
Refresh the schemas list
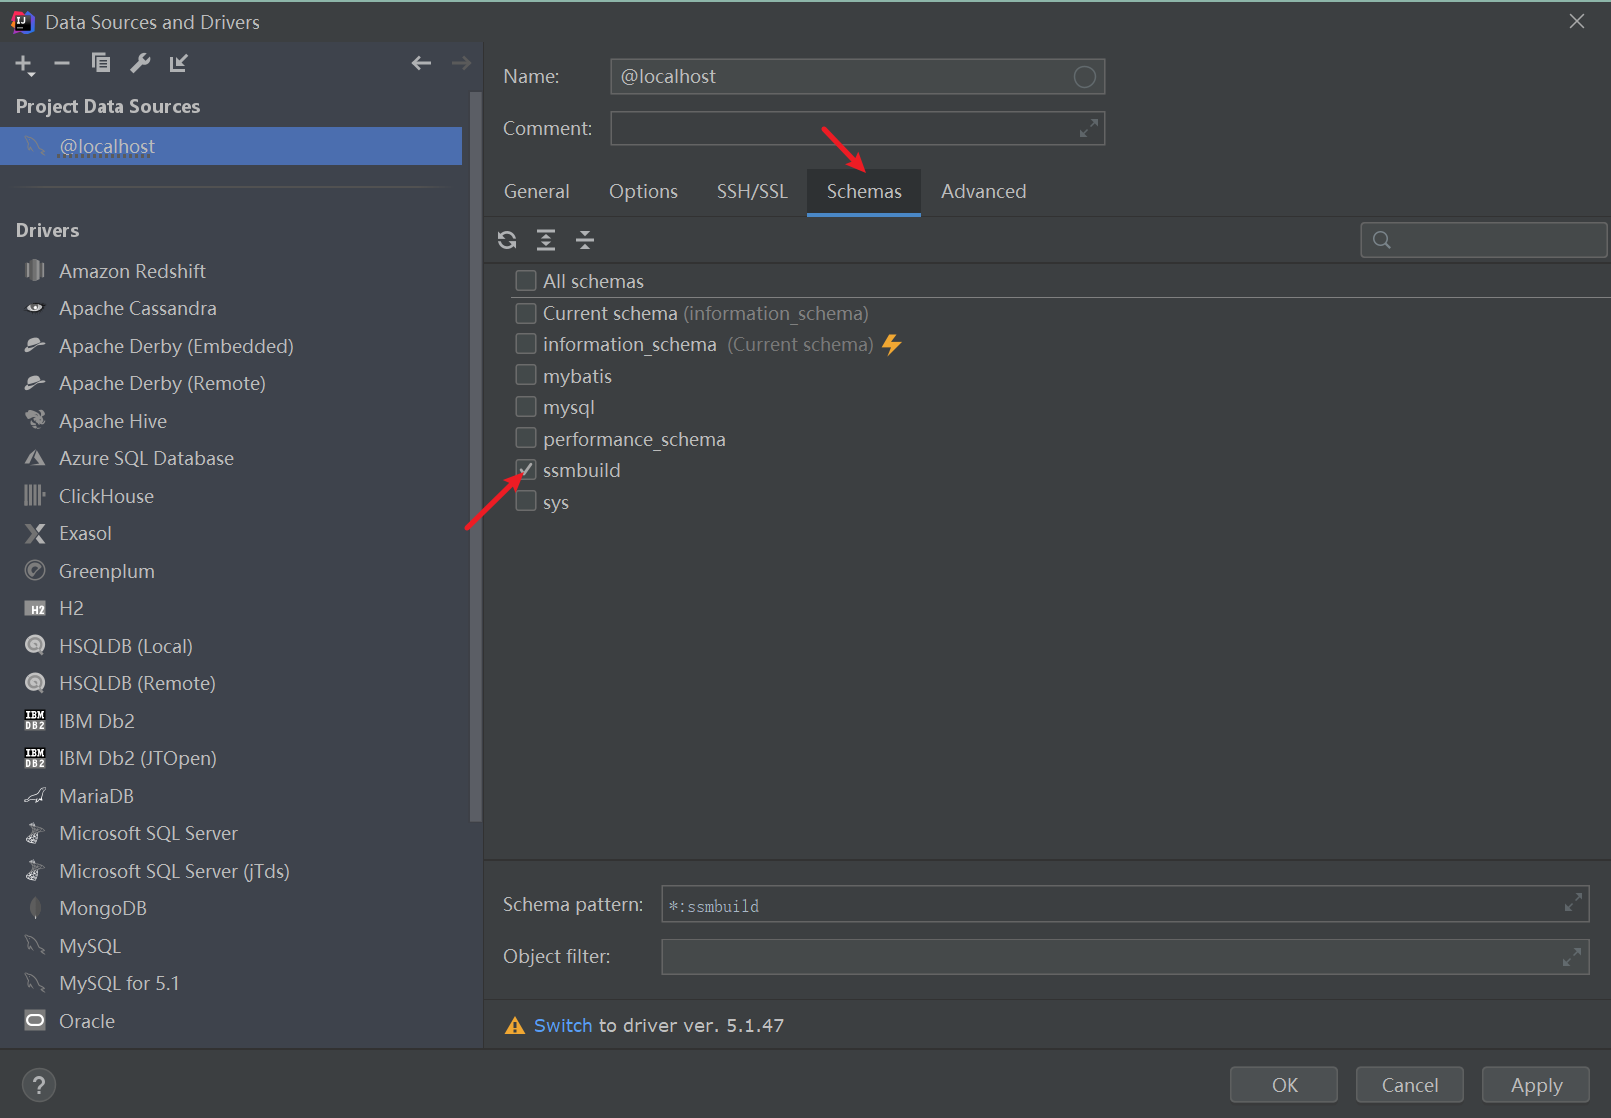coord(507,240)
